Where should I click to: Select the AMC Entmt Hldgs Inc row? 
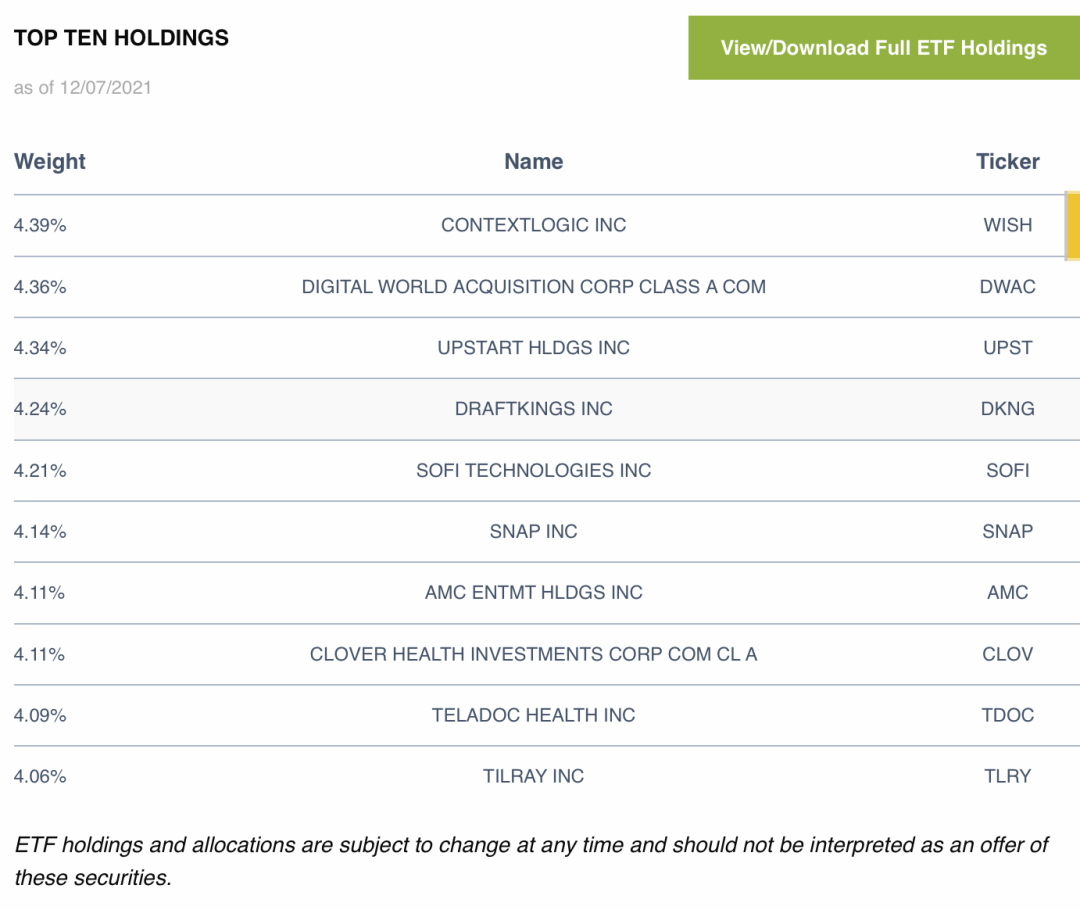tap(533, 593)
